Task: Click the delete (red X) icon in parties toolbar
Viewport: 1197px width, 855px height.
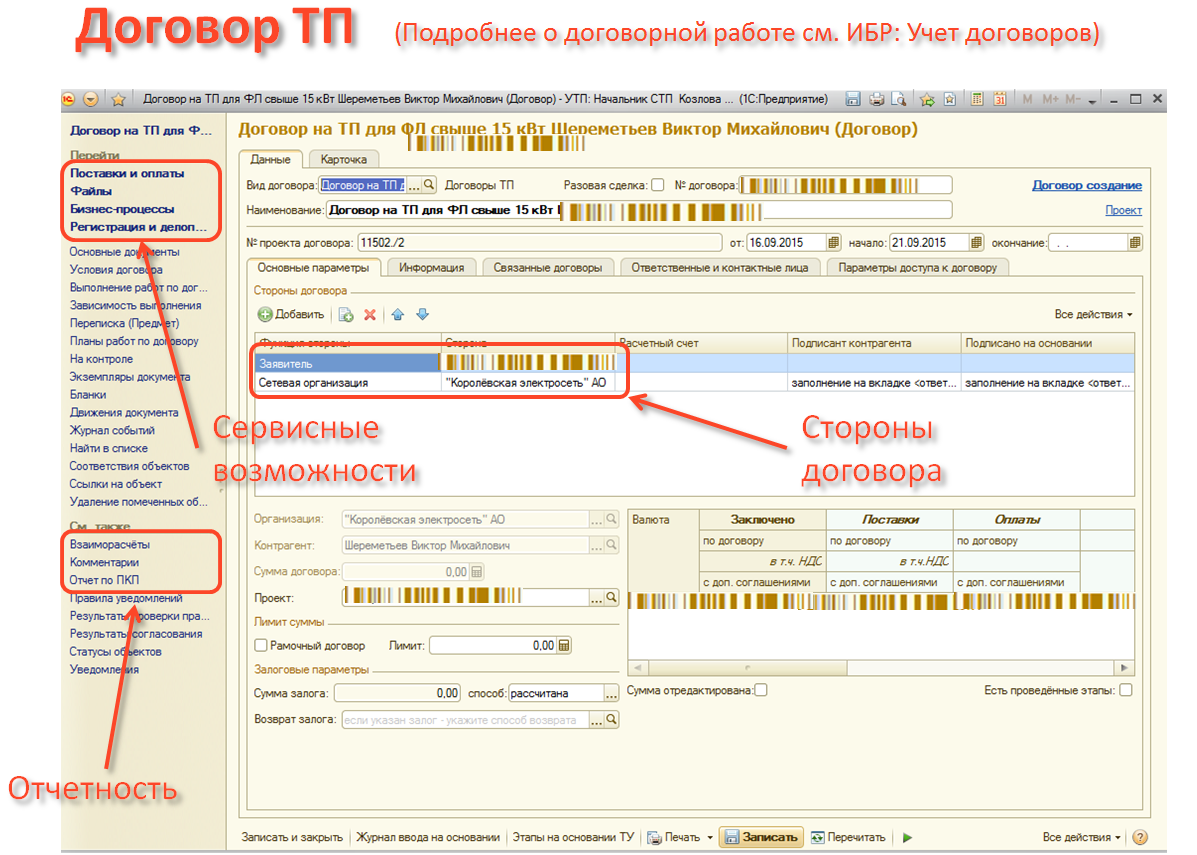Action: pos(370,315)
